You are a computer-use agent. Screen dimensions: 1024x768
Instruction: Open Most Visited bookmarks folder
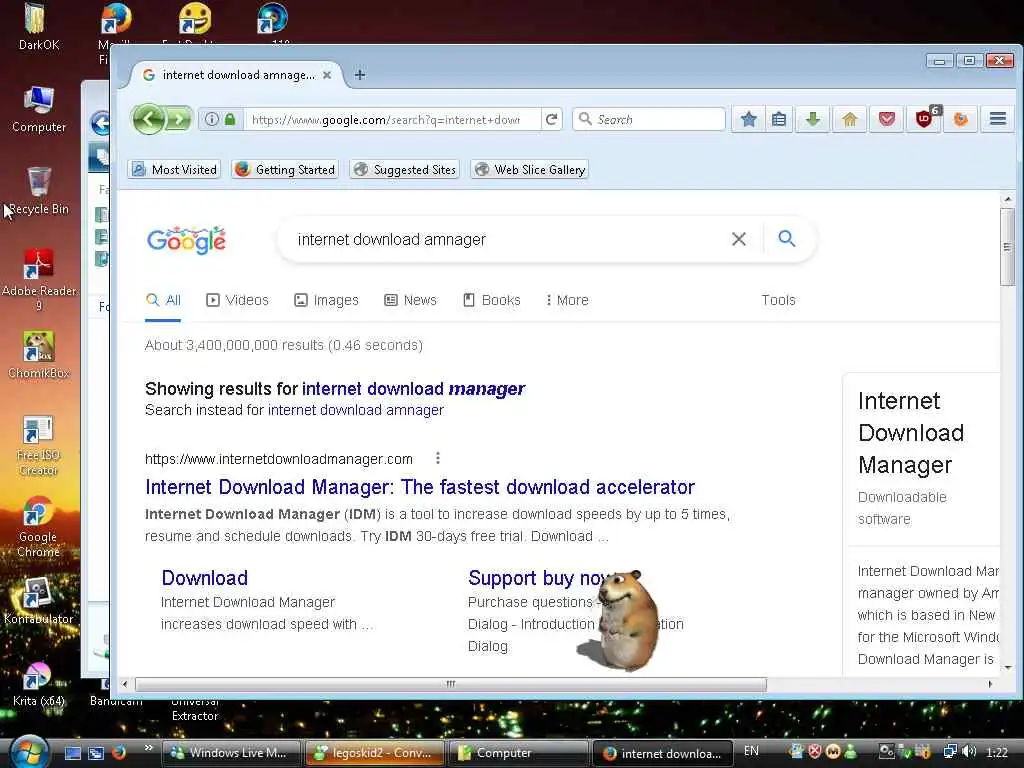174,170
